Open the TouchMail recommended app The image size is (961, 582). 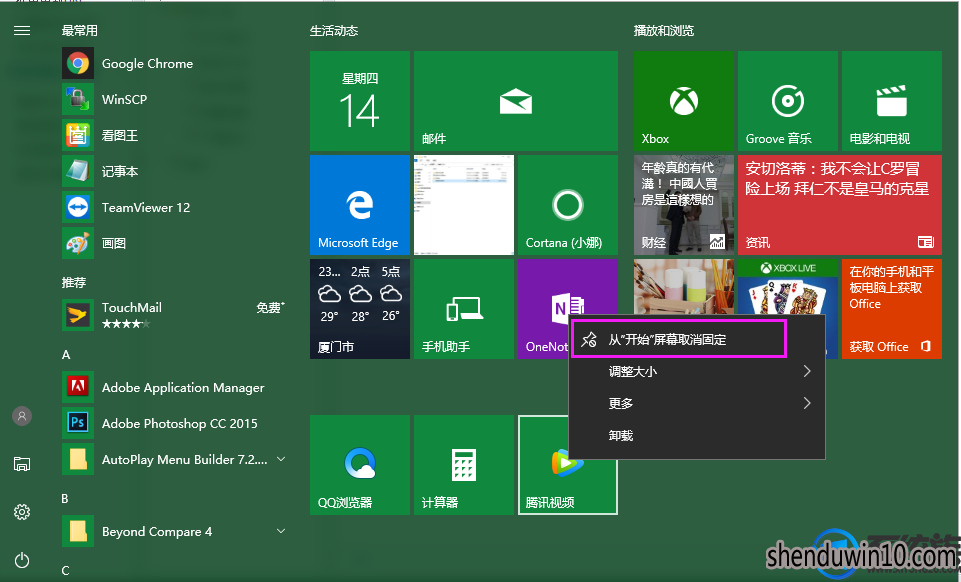pyautogui.click(x=174, y=315)
